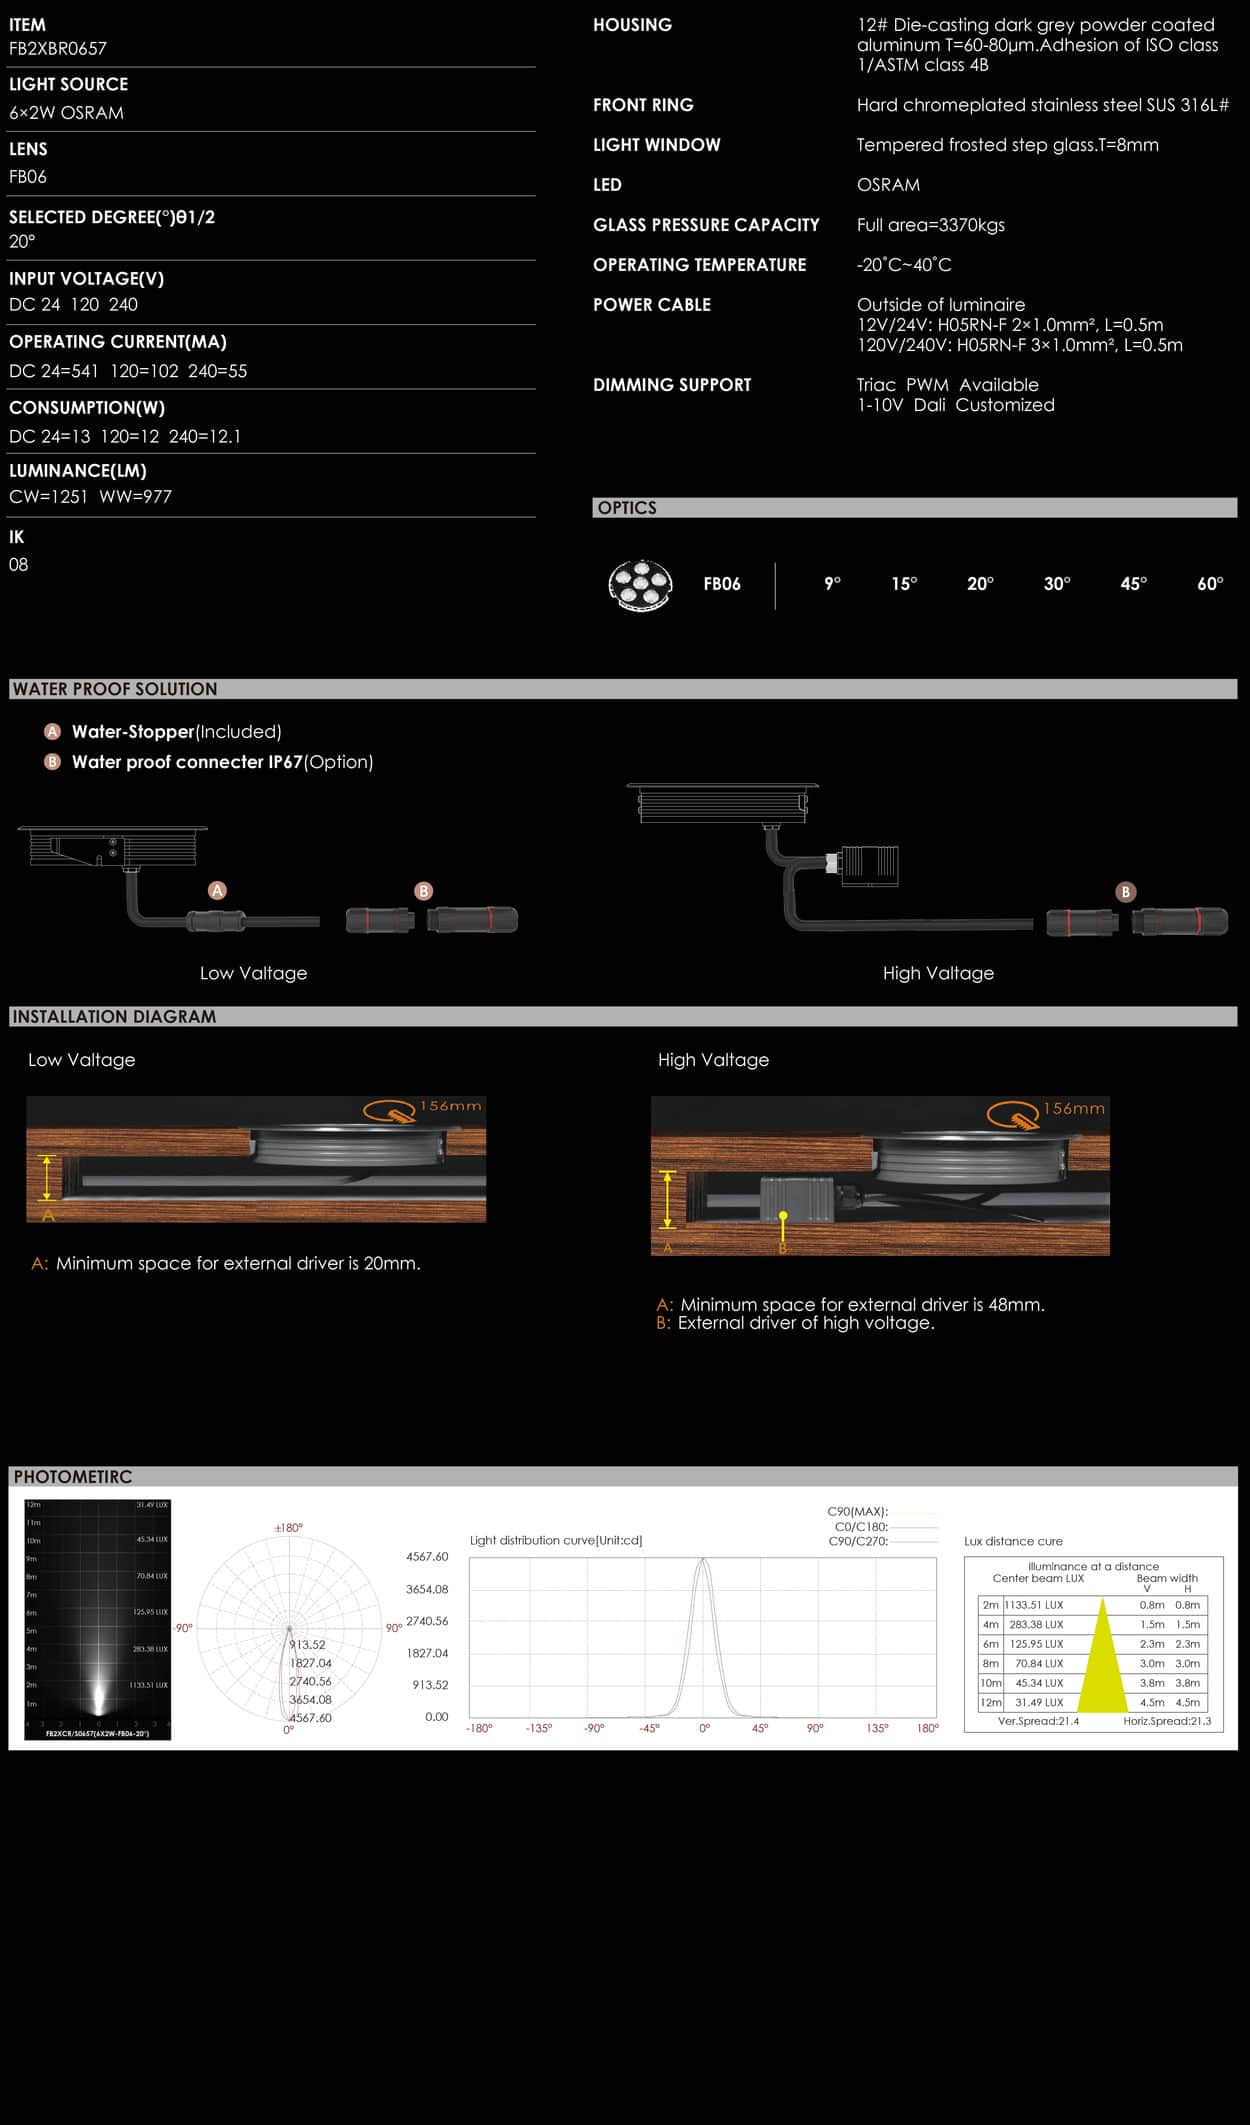The width and height of the screenshot is (1250, 2125).
Task: Open the polar light distribution diagram
Action: pyautogui.click(x=289, y=1629)
